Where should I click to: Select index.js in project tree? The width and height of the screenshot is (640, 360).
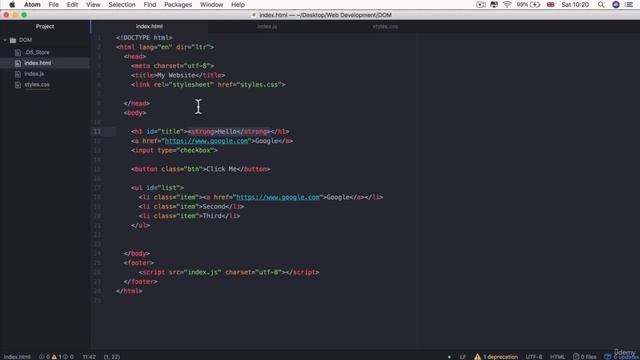[34, 74]
